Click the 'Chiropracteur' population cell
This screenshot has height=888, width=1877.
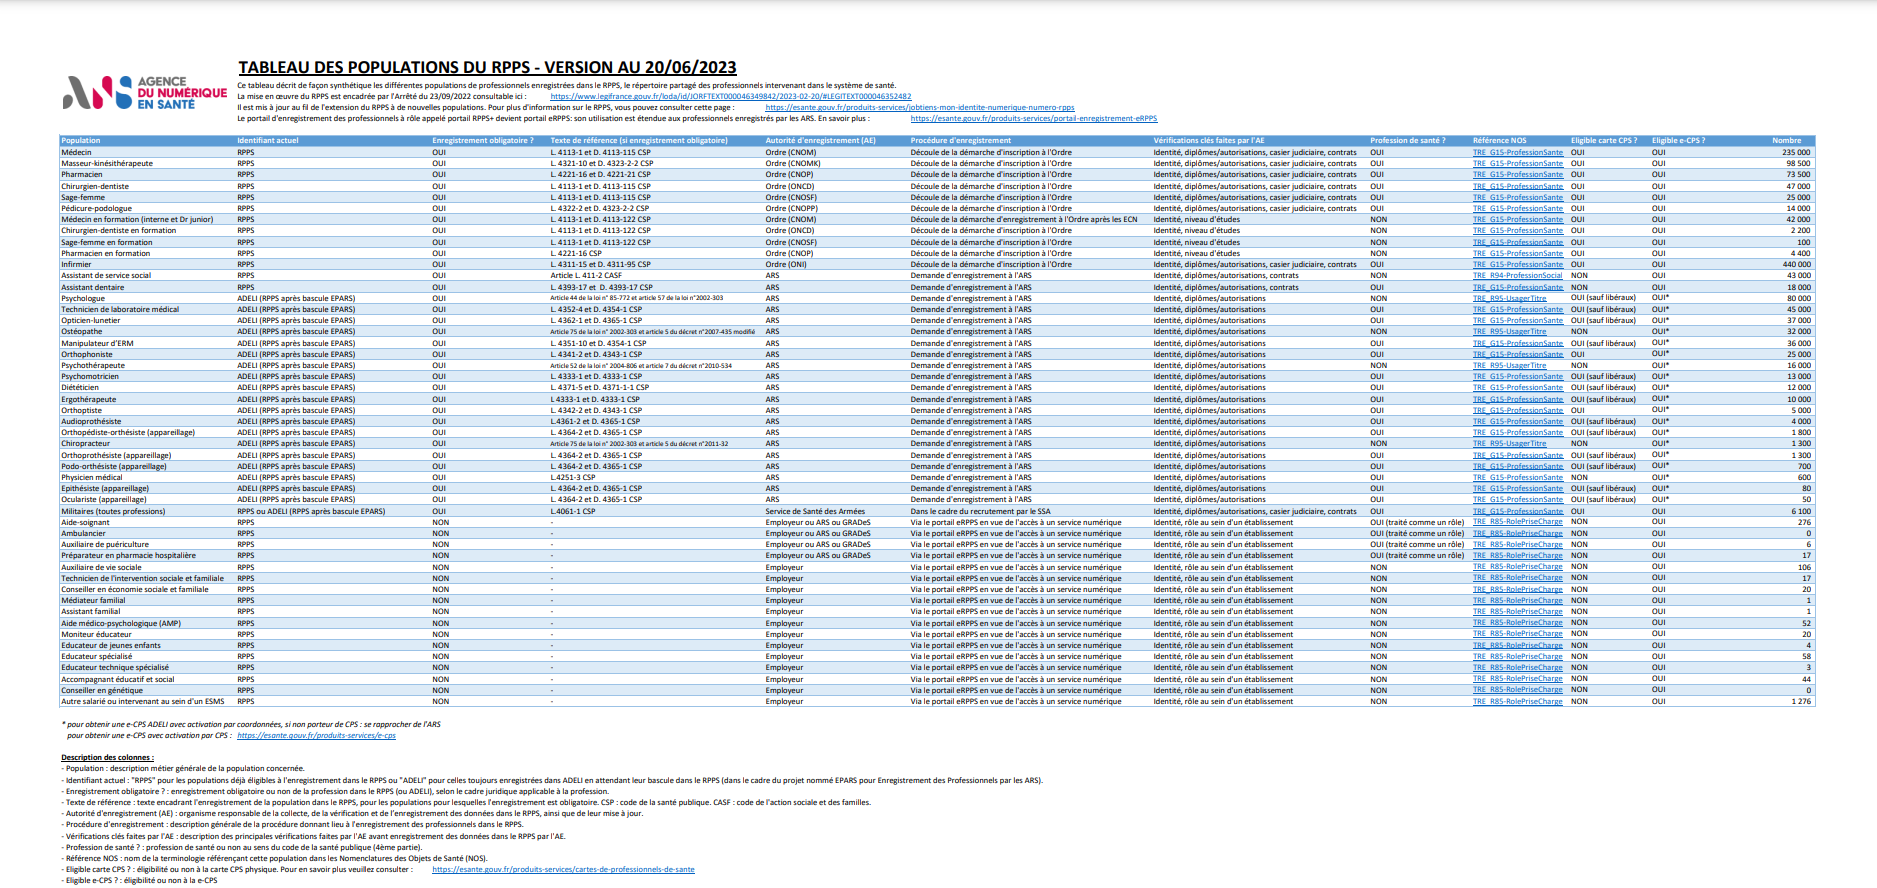pyautogui.click(x=86, y=444)
